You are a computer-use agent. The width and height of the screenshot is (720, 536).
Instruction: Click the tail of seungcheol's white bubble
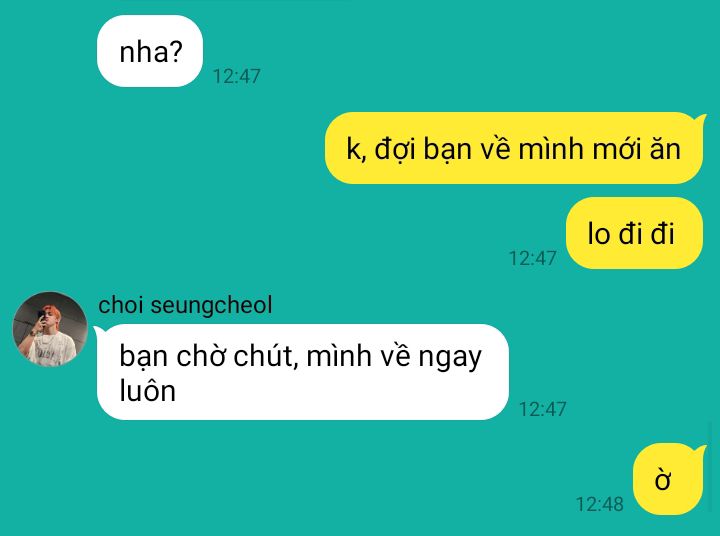pos(98,332)
